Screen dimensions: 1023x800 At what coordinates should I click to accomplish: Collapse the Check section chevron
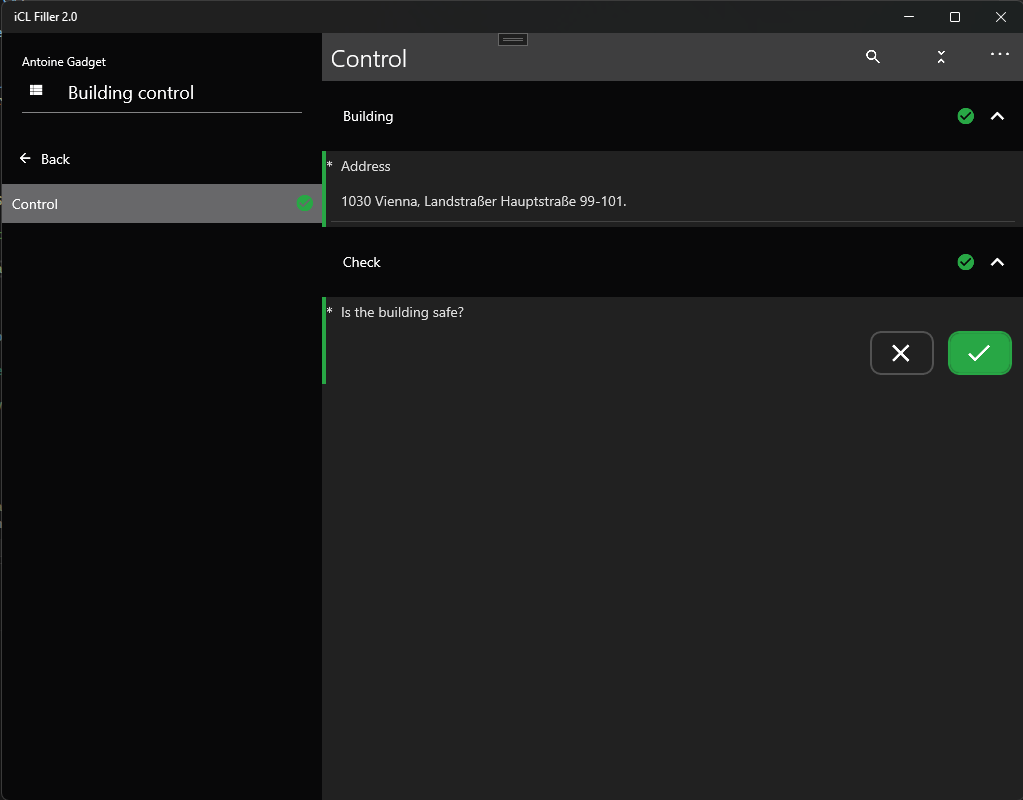point(997,262)
